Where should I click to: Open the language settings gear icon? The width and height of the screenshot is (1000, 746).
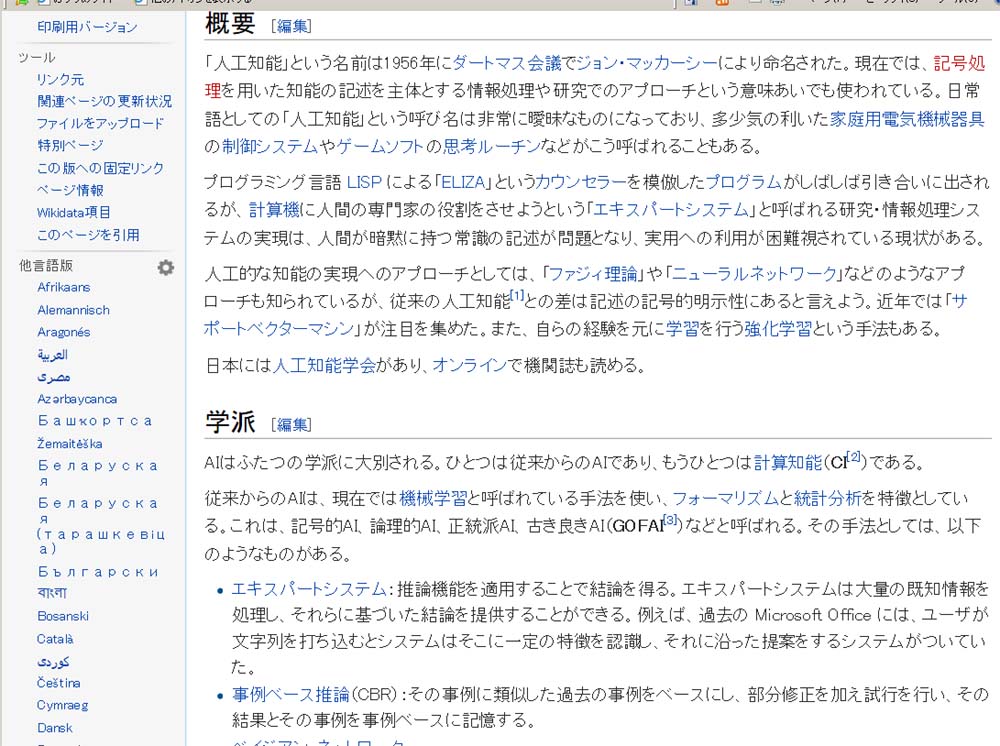pyautogui.click(x=166, y=267)
